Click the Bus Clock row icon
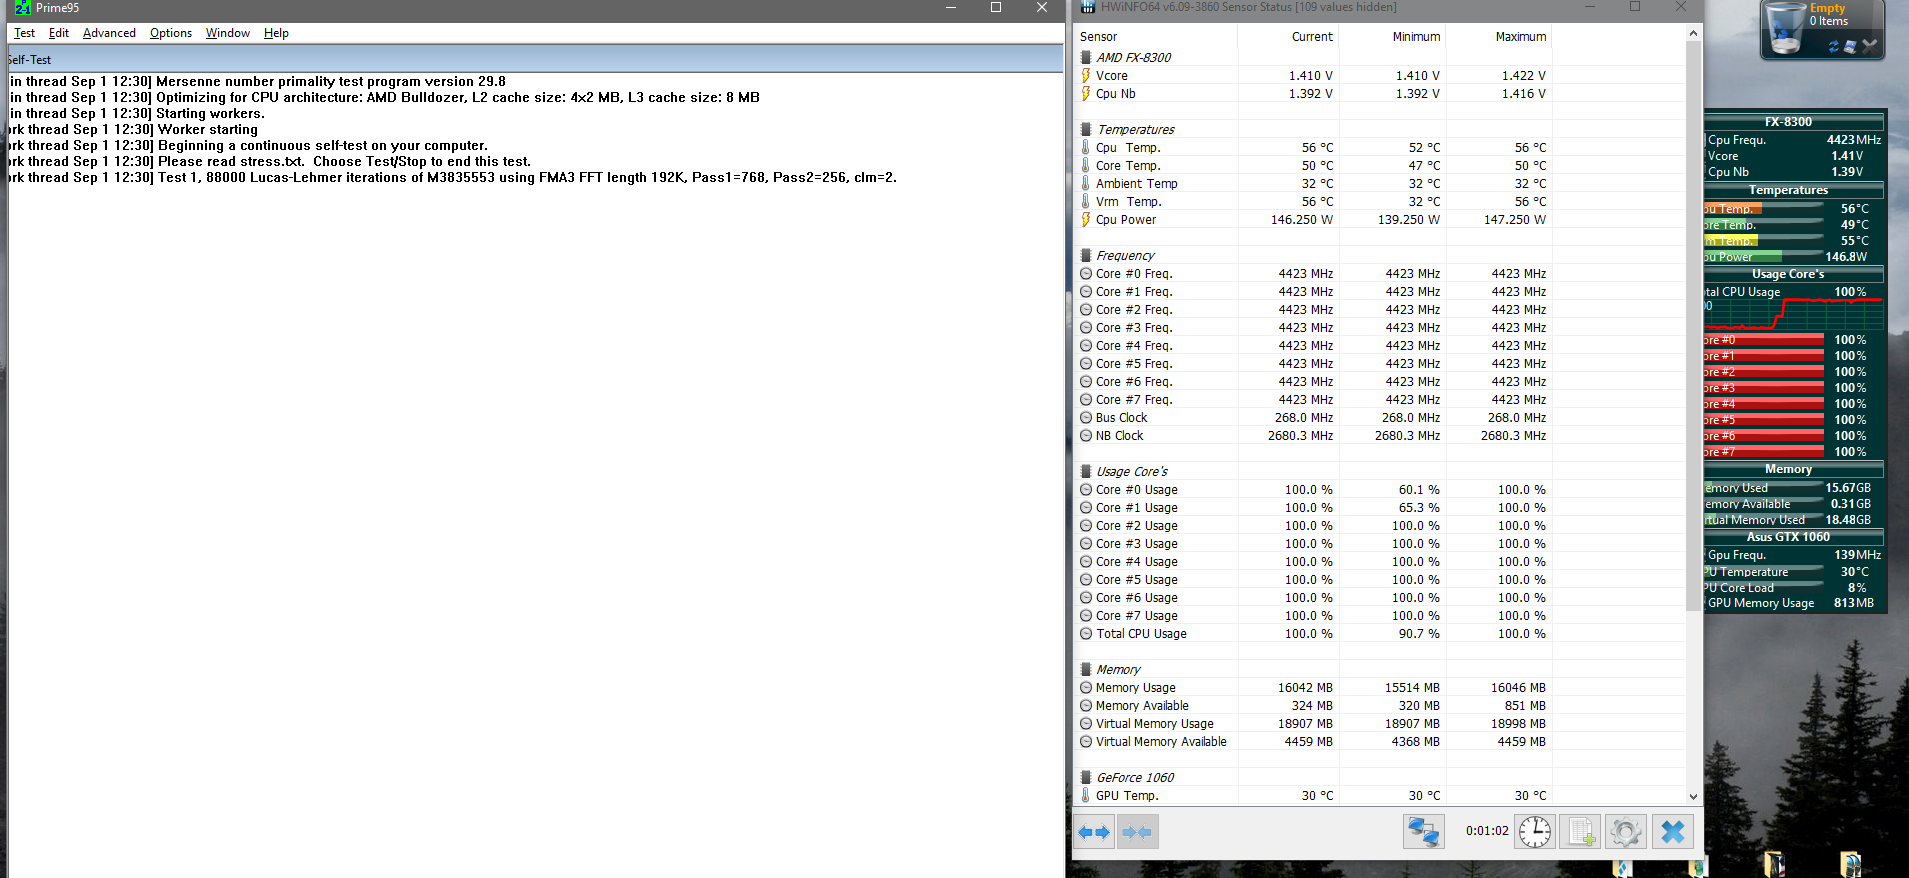This screenshot has height=878, width=1909. tap(1086, 417)
